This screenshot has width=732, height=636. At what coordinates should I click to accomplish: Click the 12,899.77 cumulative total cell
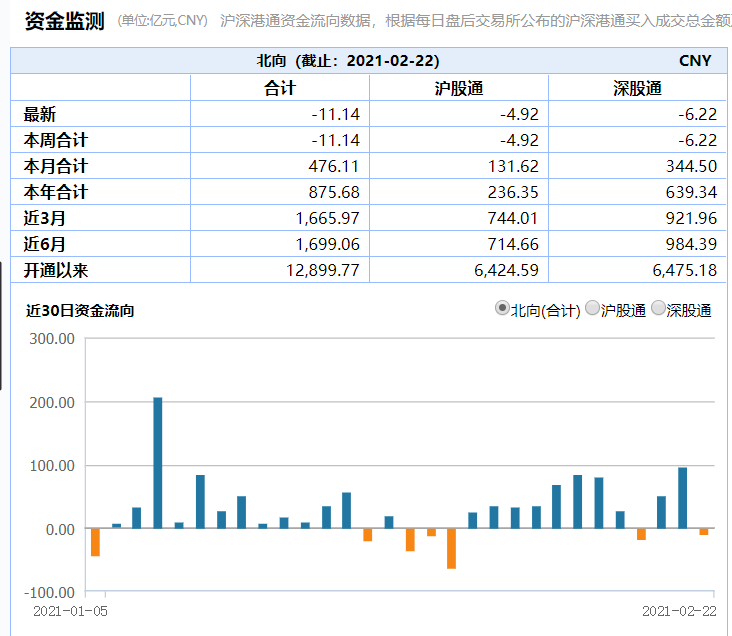click(280, 270)
